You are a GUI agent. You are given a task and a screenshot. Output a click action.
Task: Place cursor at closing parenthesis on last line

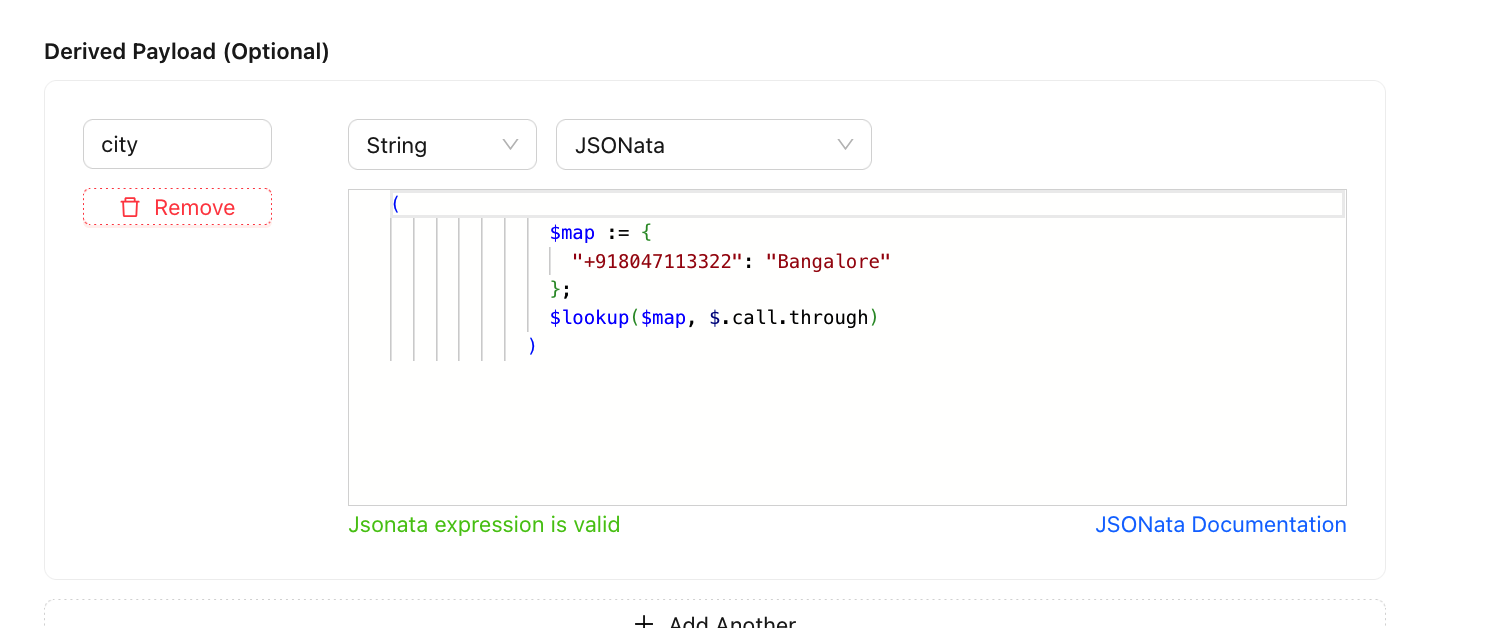pyautogui.click(x=532, y=346)
